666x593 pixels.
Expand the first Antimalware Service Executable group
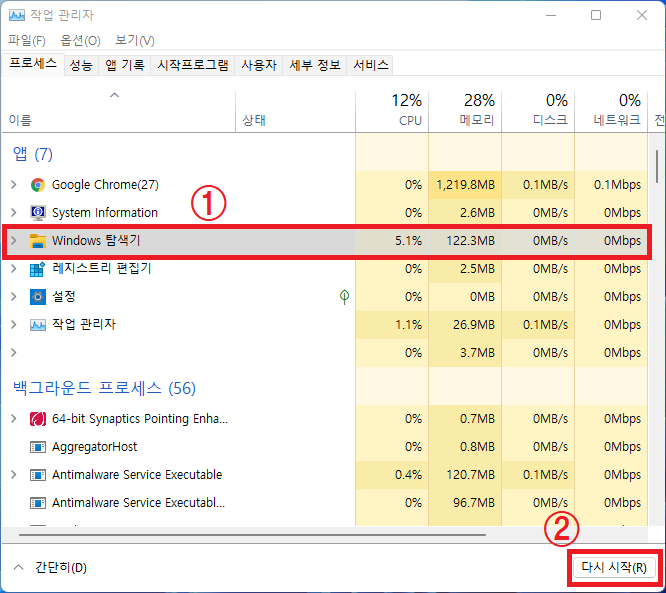pos(14,475)
